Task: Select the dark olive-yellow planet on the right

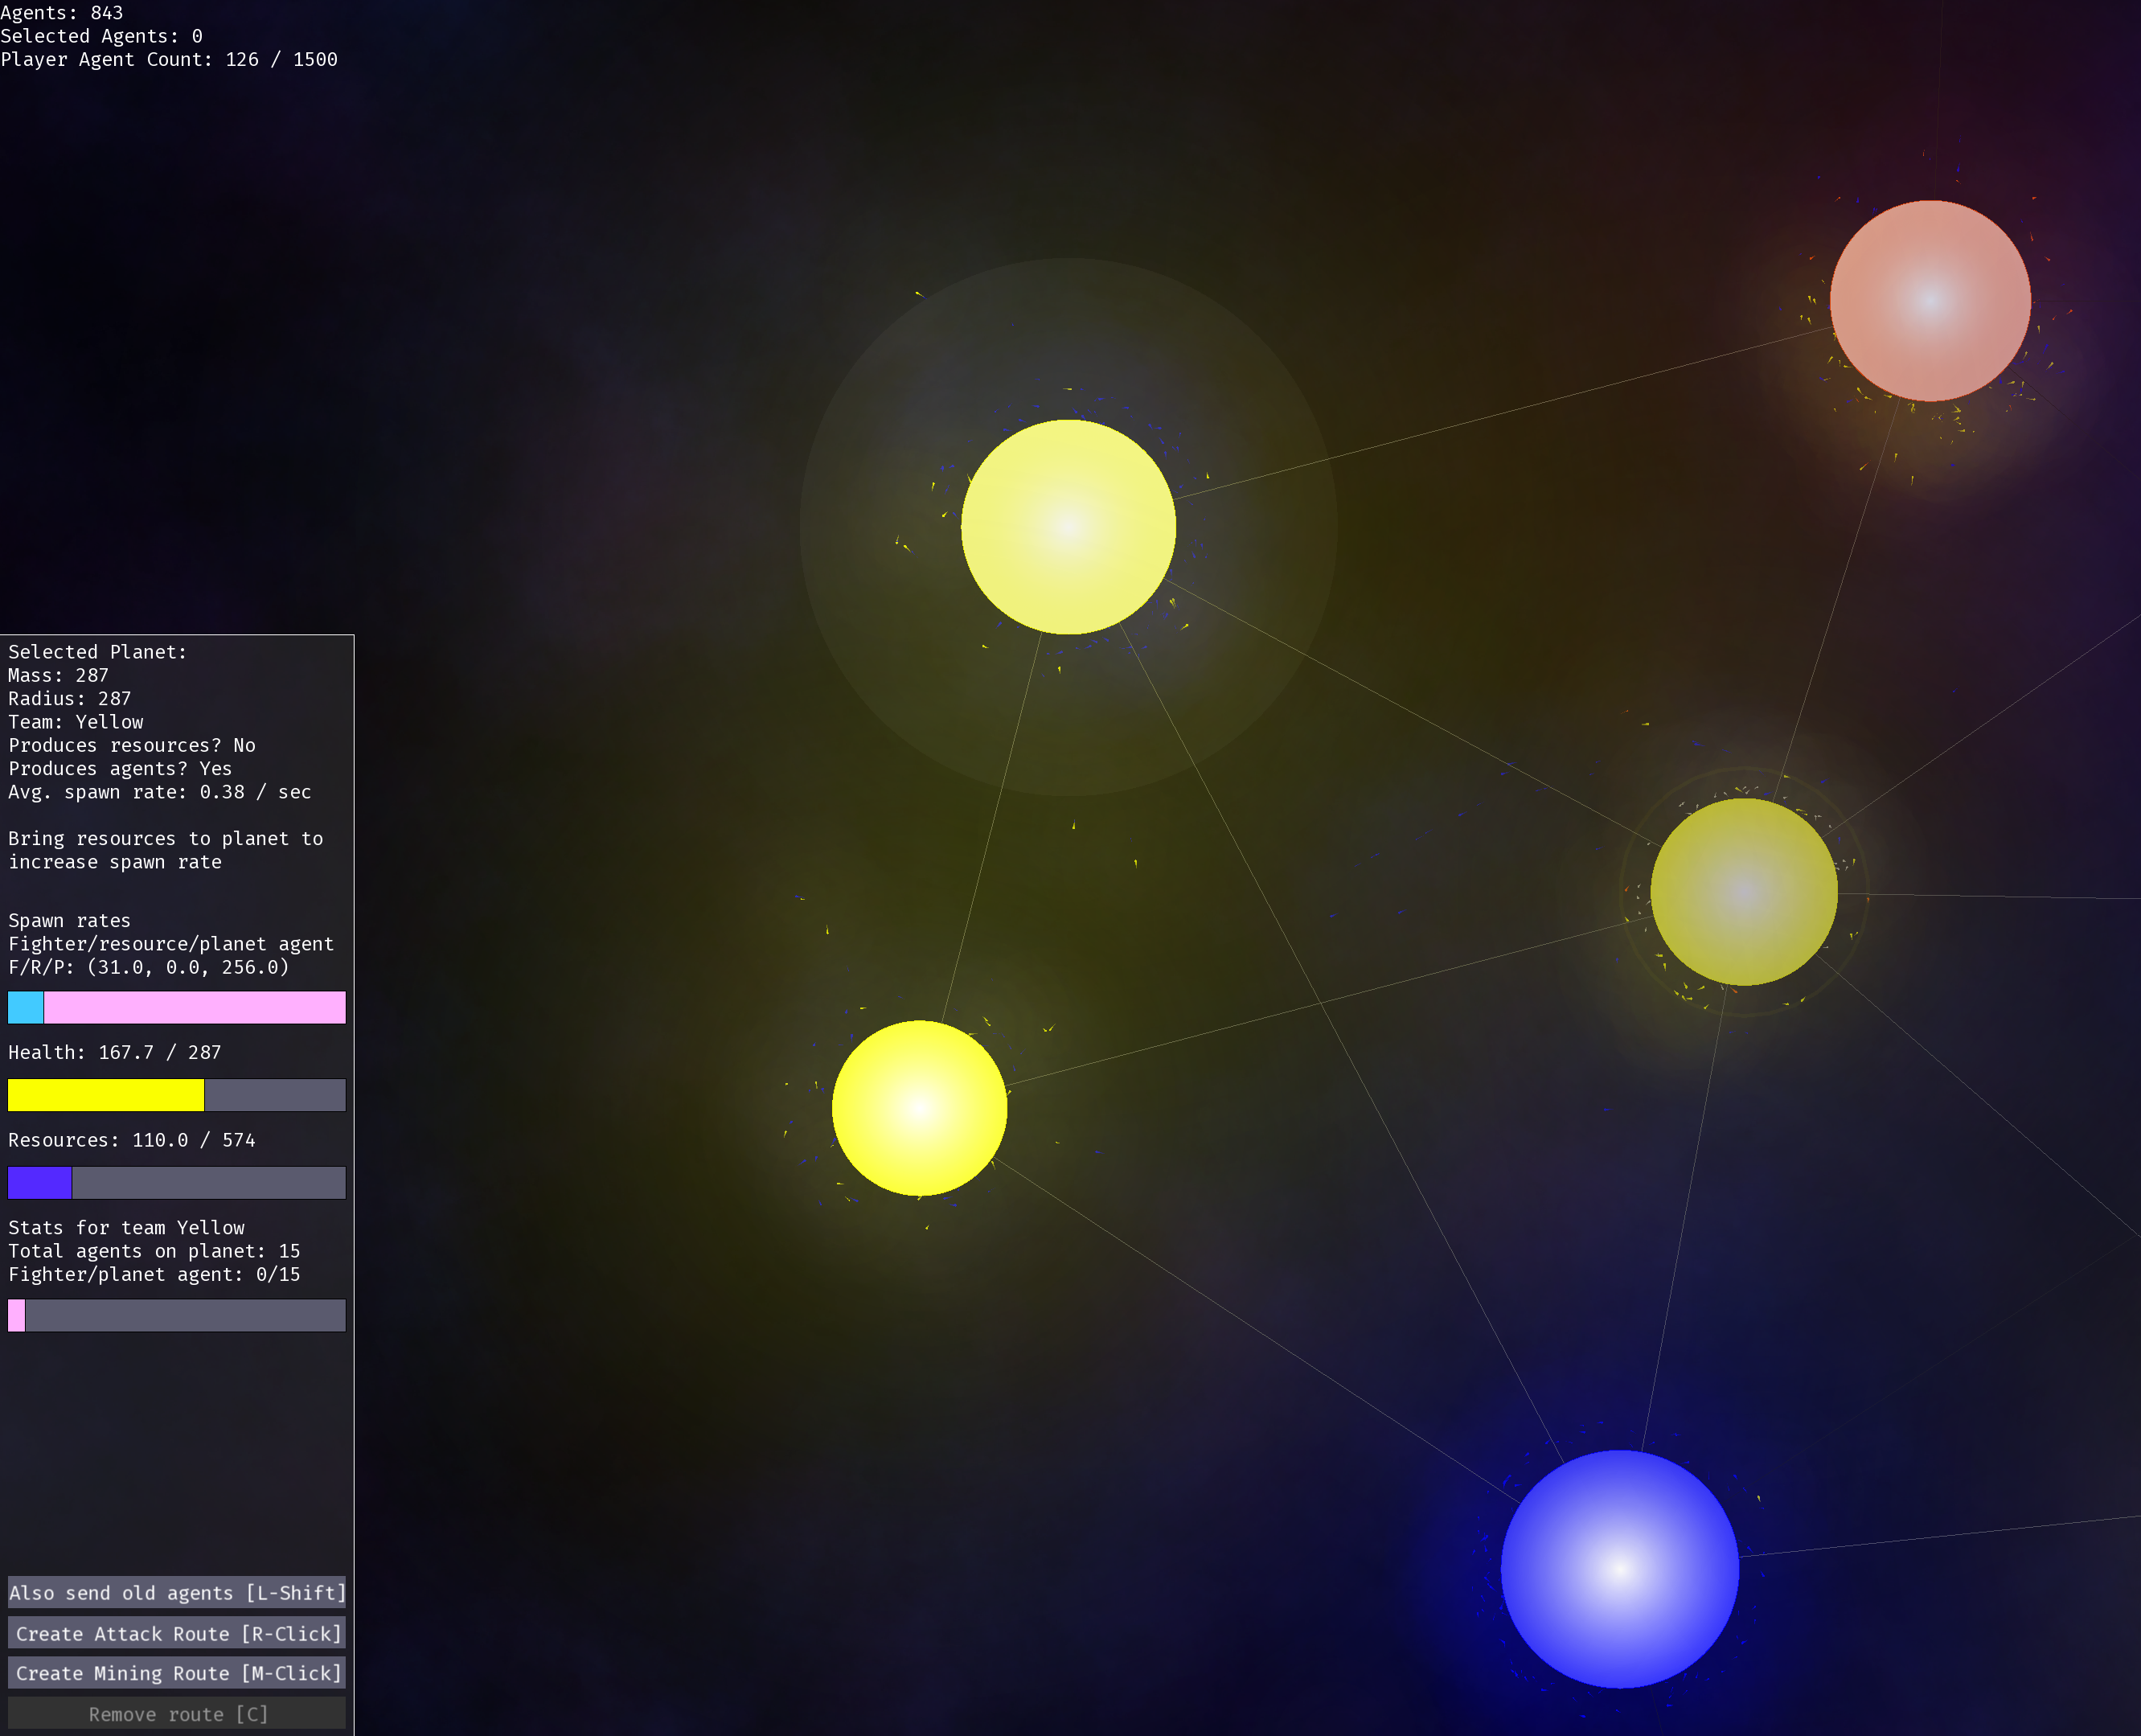Action: pyautogui.click(x=1743, y=892)
